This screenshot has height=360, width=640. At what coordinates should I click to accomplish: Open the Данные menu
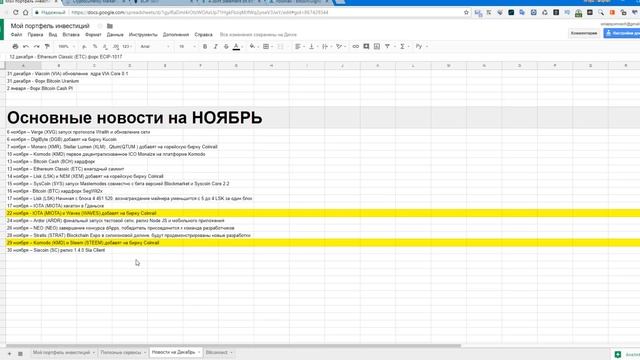(115, 35)
